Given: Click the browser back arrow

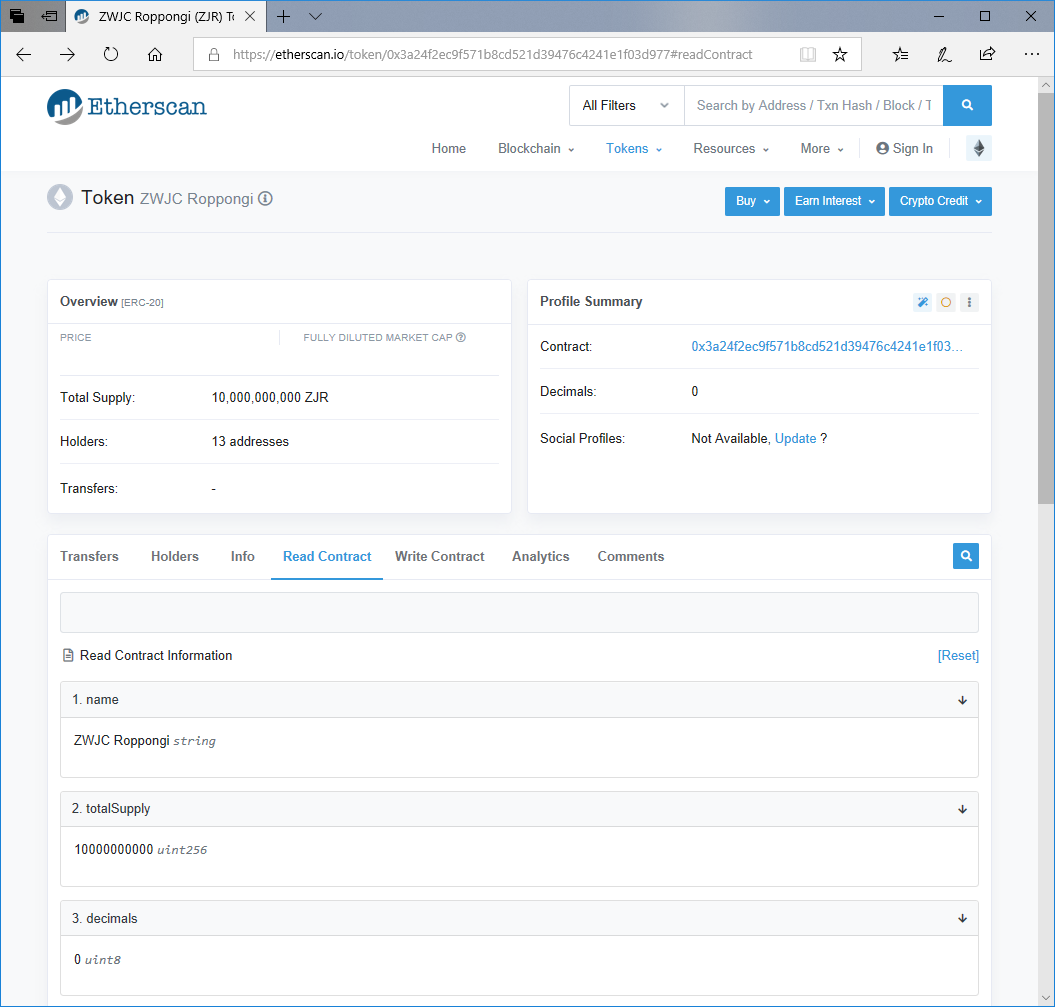Looking at the screenshot, I should [x=24, y=54].
